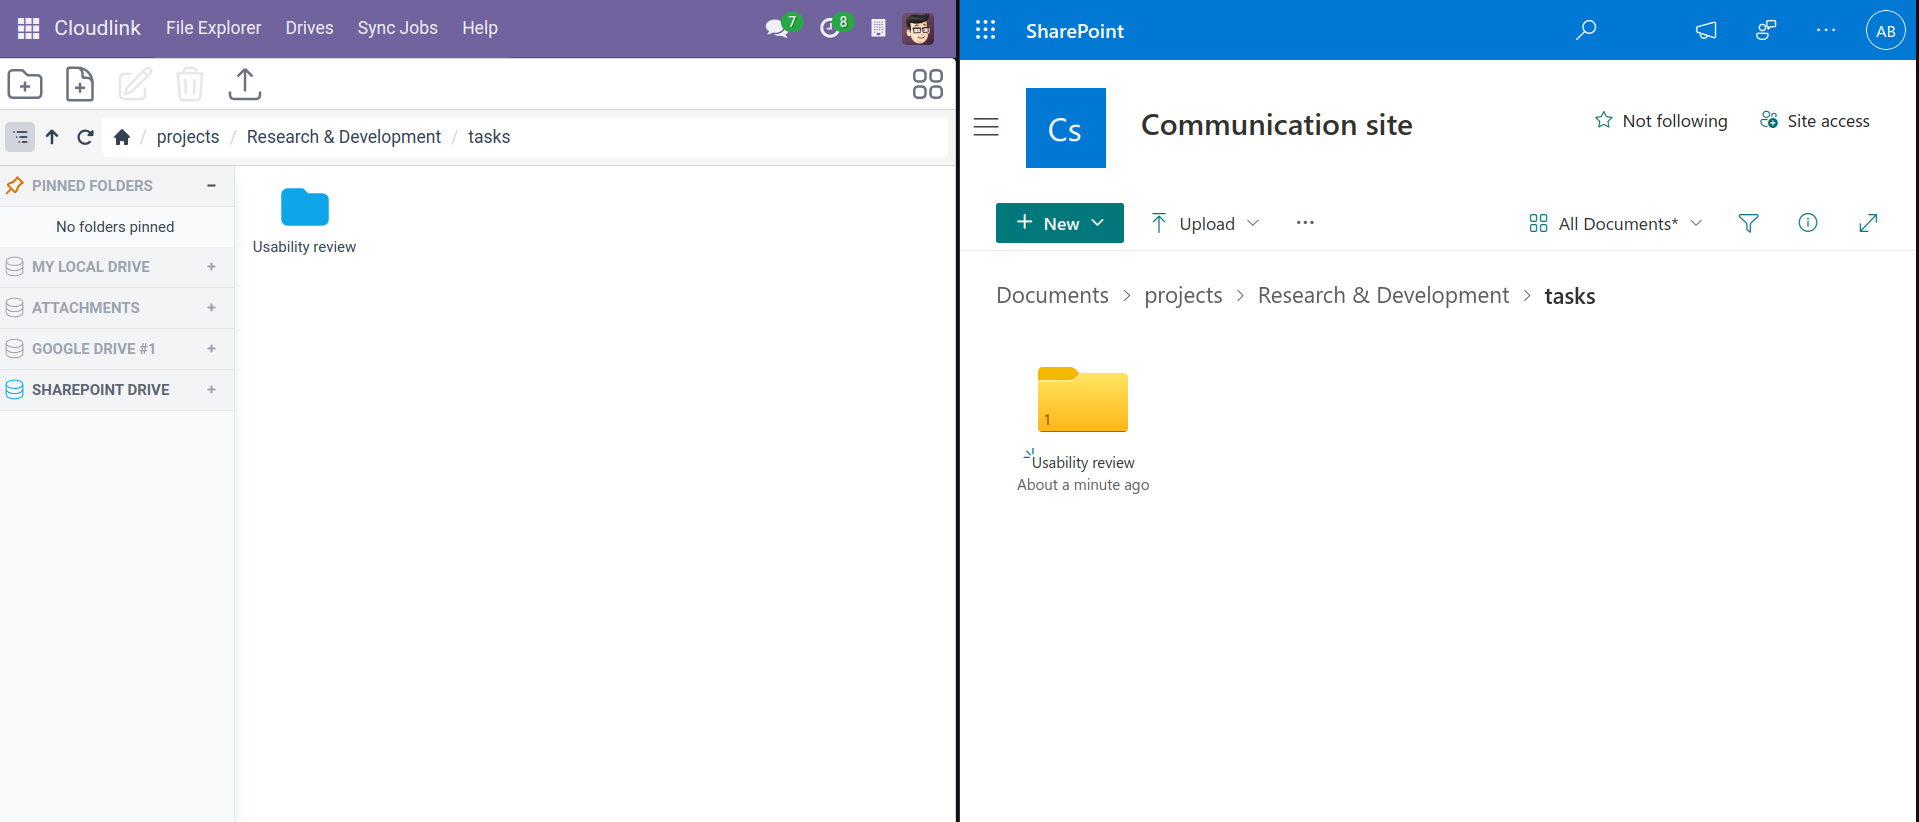Switch to grid view layout icon
1919x822 pixels.
click(927, 84)
